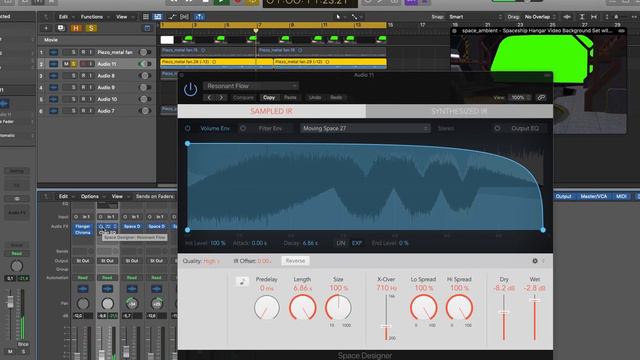Click the flex mode icon in toolbar
This screenshot has height=360, width=640.
tap(184, 17)
